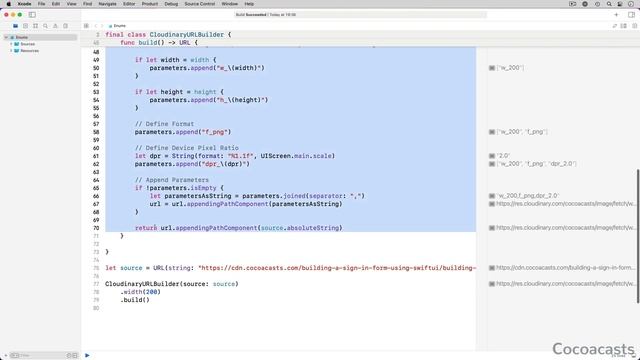
Task: Open the adjust editor options icon
Action: click(624, 26)
